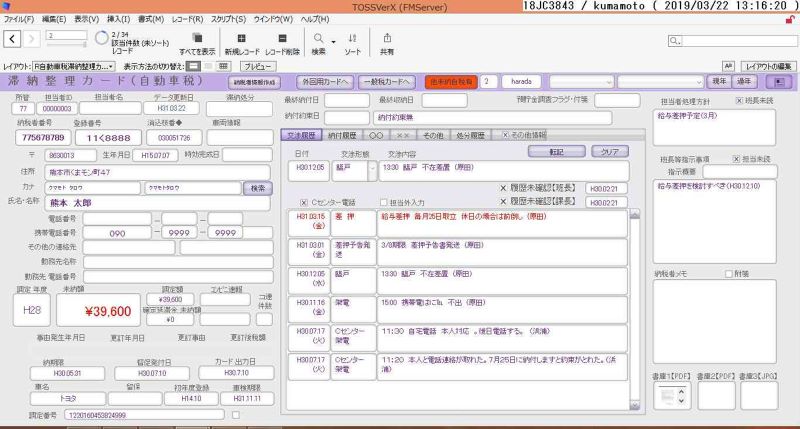Click the プレビュー button
Screen dimensions: 800x429
point(258,66)
